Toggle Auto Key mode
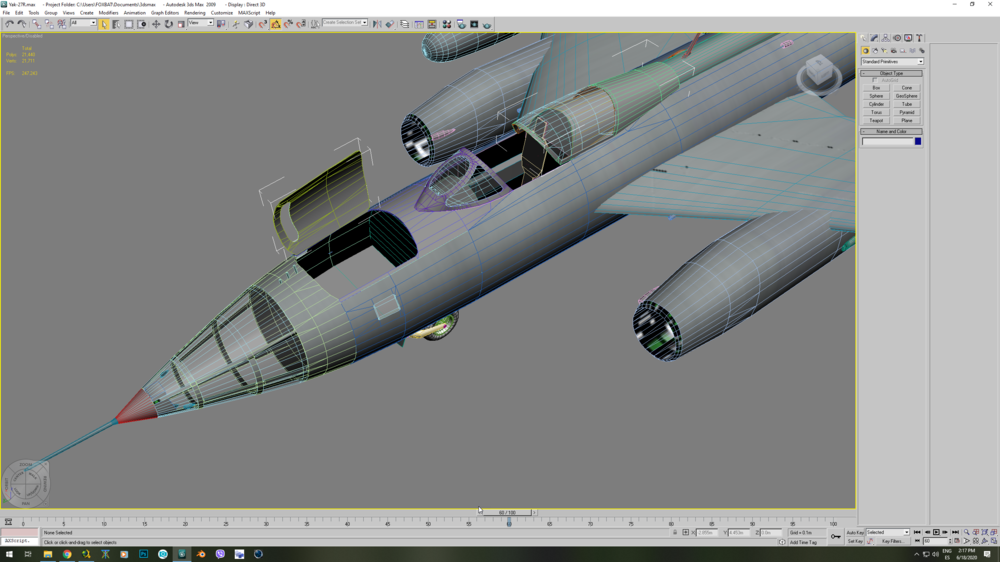The height and width of the screenshot is (562, 1000). point(855,532)
